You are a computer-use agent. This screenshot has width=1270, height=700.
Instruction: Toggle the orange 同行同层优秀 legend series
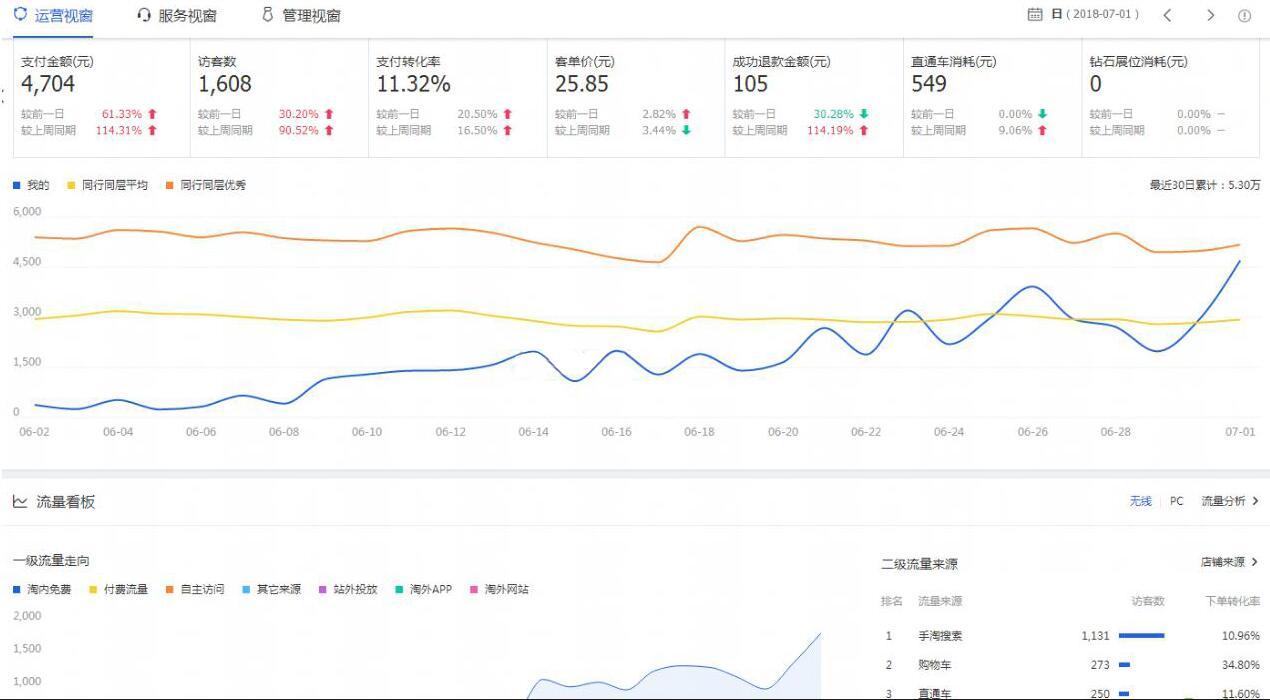tap(205, 185)
